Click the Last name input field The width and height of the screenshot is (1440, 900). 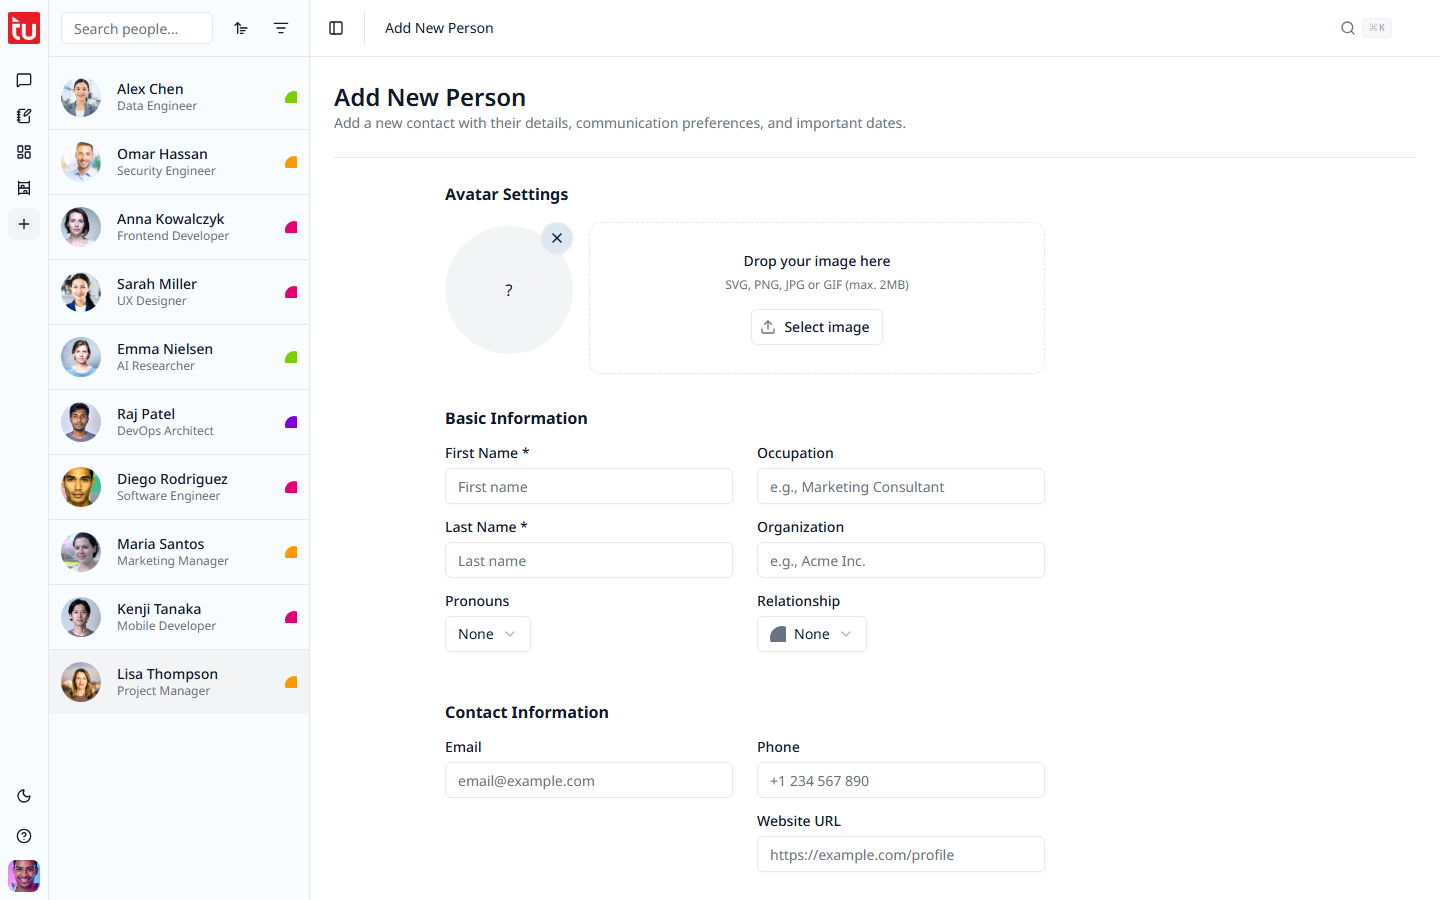589,560
